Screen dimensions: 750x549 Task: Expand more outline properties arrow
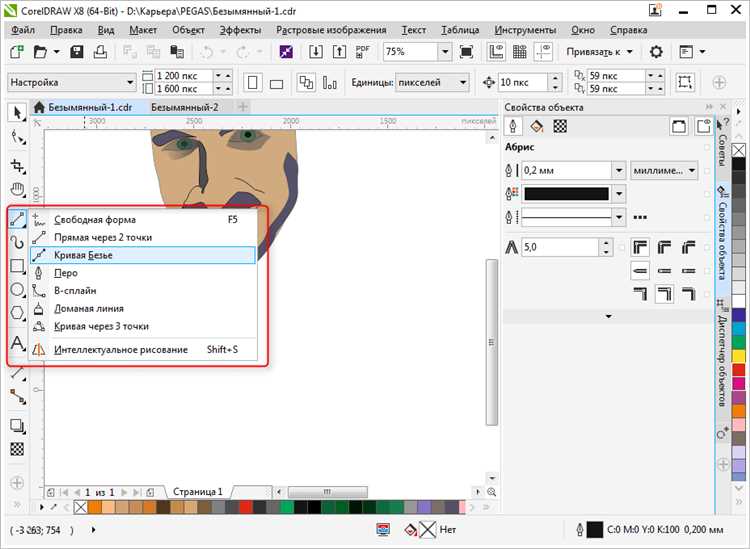608,316
